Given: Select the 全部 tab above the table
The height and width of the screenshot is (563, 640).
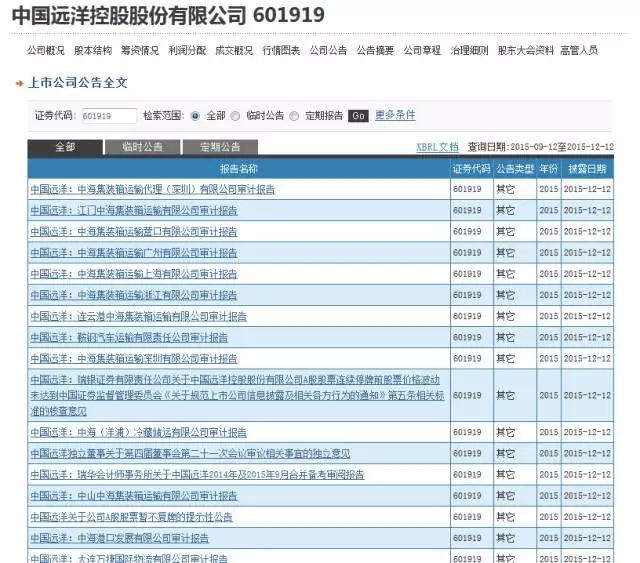Looking at the screenshot, I should pyautogui.click(x=64, y=147).
